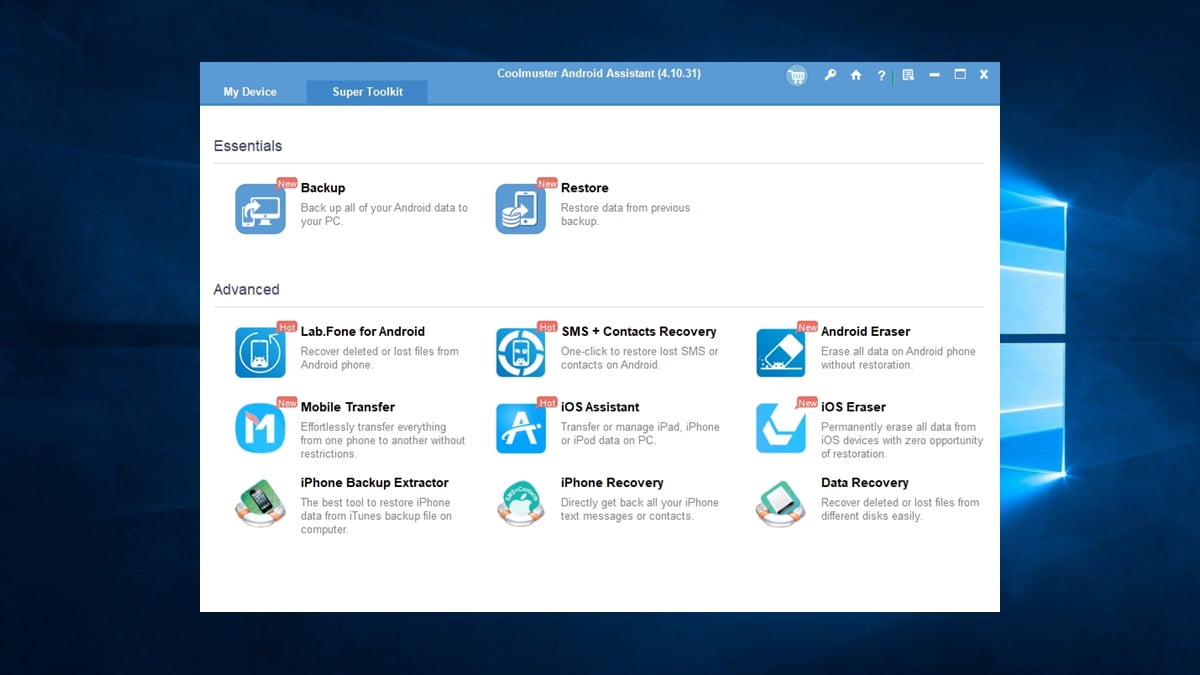The width and height of the screenshot is (1200, 675).
Task: Open the Backup tool icon
Action: click(260, 209)
